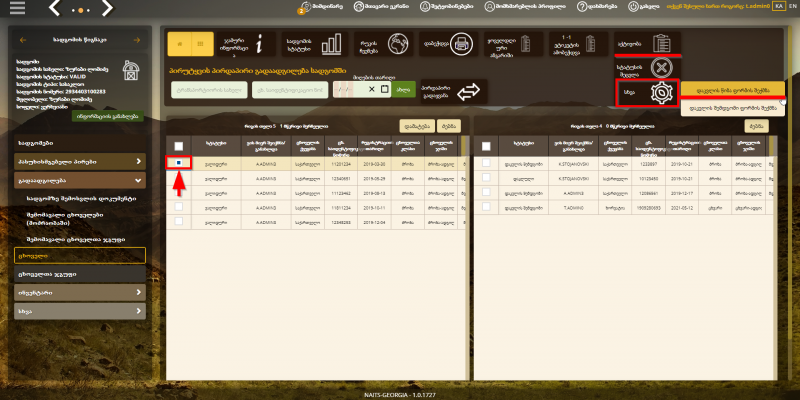Open holding entry document sidebar item
This screenshot has width=800, height=400.
(81, 198)
